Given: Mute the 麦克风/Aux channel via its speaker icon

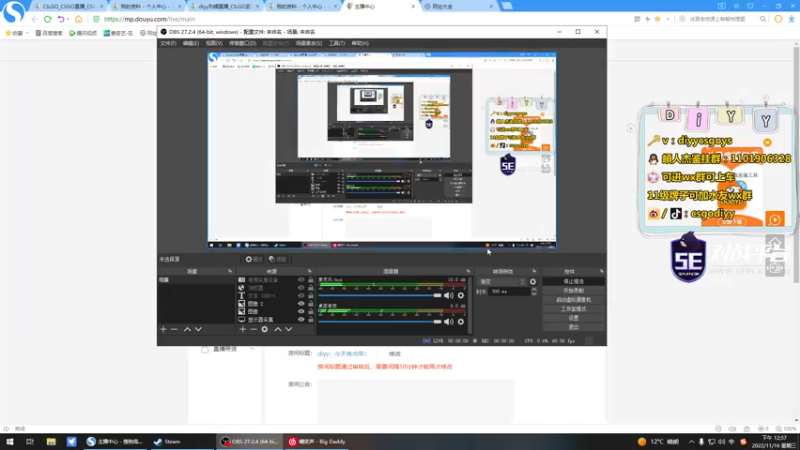Looking at the screenshot, I should click(448, 295).
